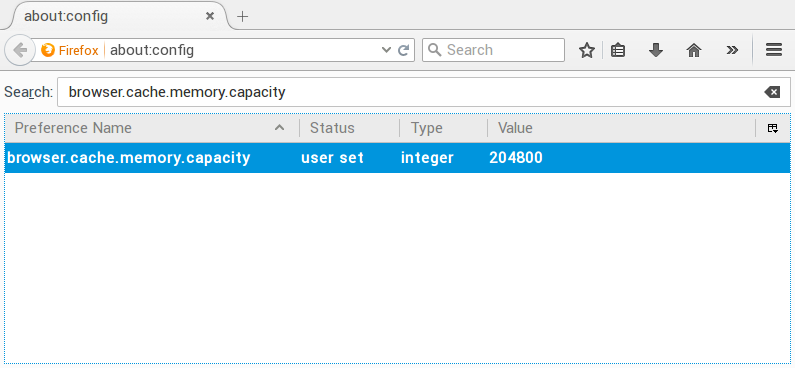795x368 pixels.
Task: Sort by the Preference Name column header
Action: (x=152, y=128)
